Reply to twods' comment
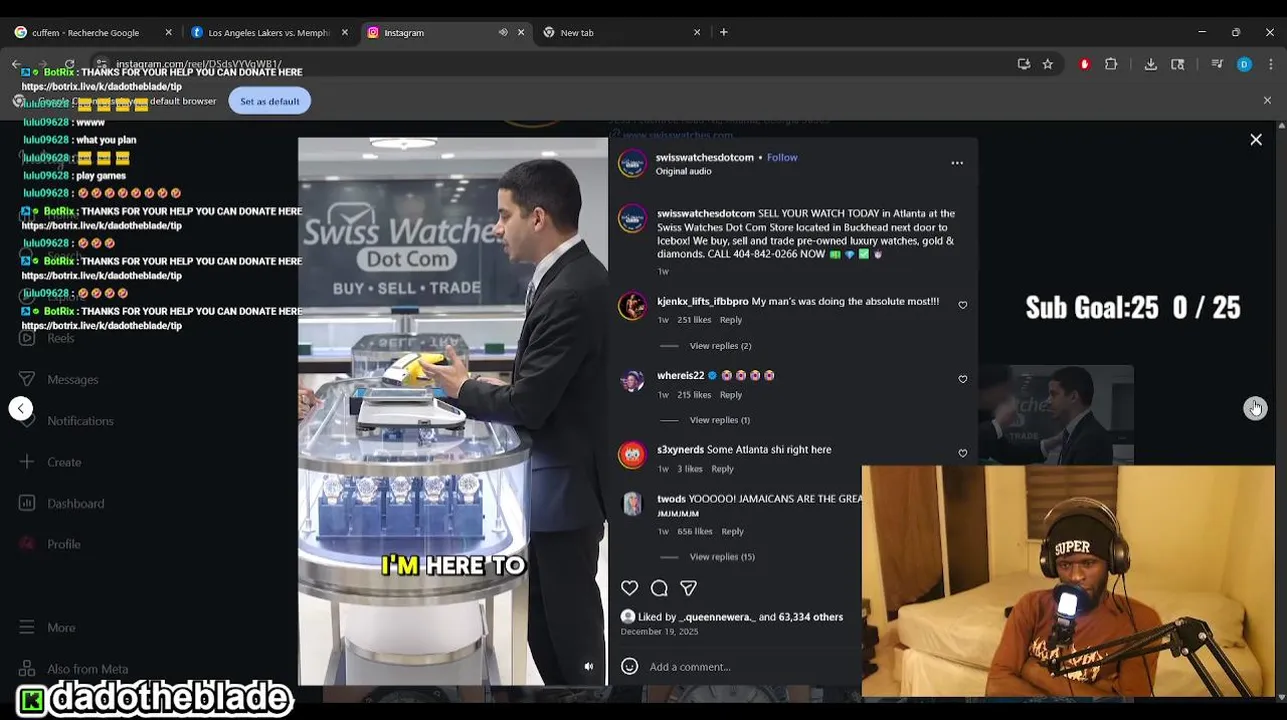1287x720 pixels. click(x=732, y=532)
